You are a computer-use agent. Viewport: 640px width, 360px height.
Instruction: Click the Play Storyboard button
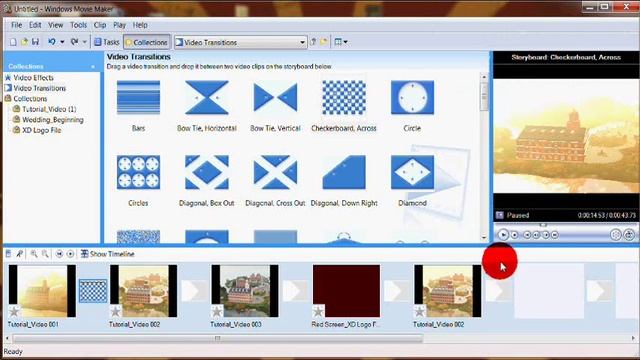(x=70, y=254)
